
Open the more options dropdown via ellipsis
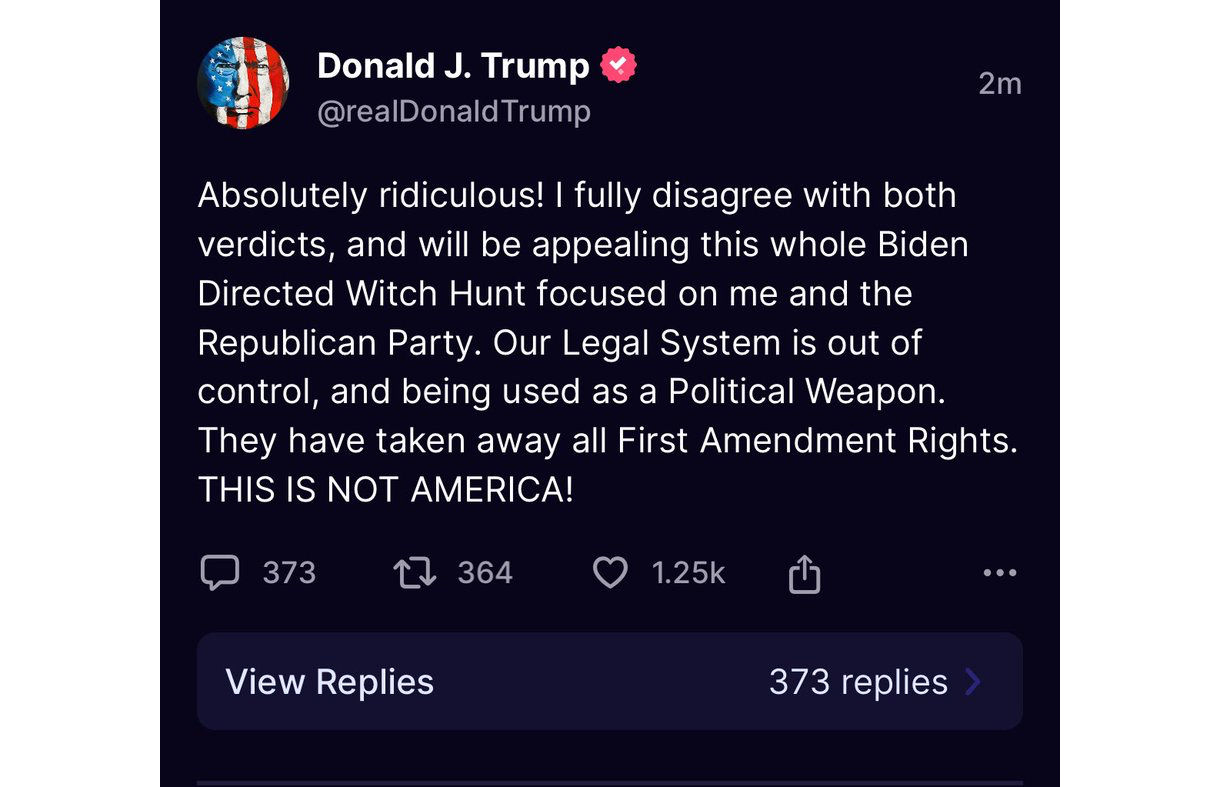click(x=999, y=572)
